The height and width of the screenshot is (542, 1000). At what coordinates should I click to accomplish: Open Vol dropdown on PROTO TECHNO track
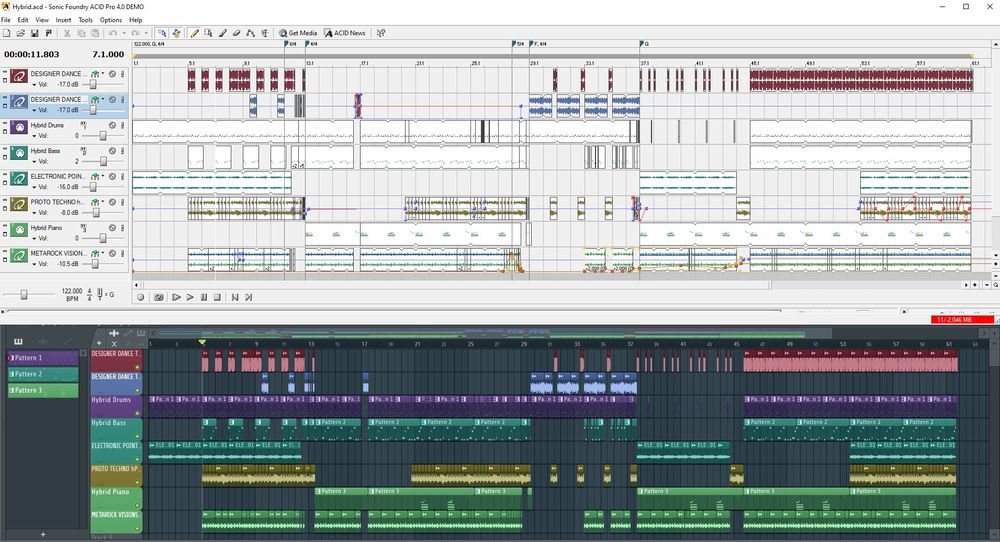point(34,212)
